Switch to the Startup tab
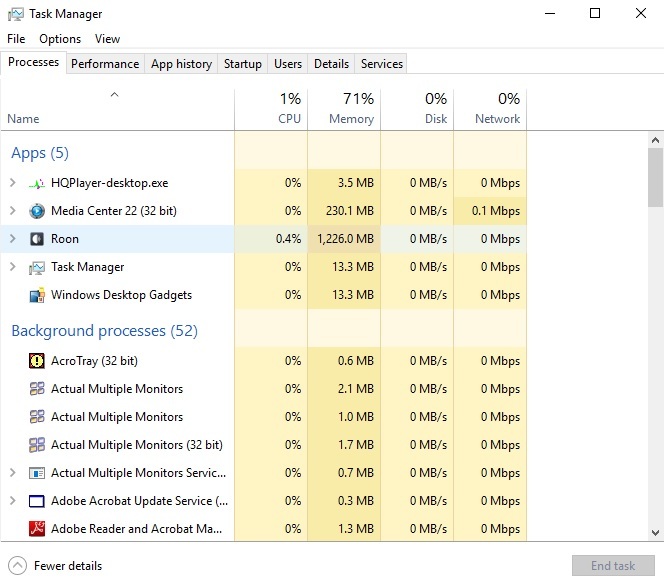664x586 pixels. pos(243,64)
